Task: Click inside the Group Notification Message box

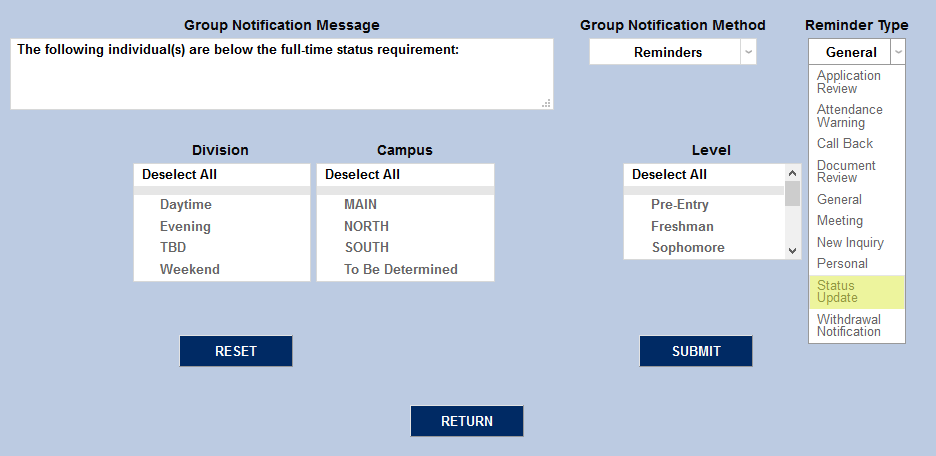Action: pyautogui.click(x=281, y=78)
